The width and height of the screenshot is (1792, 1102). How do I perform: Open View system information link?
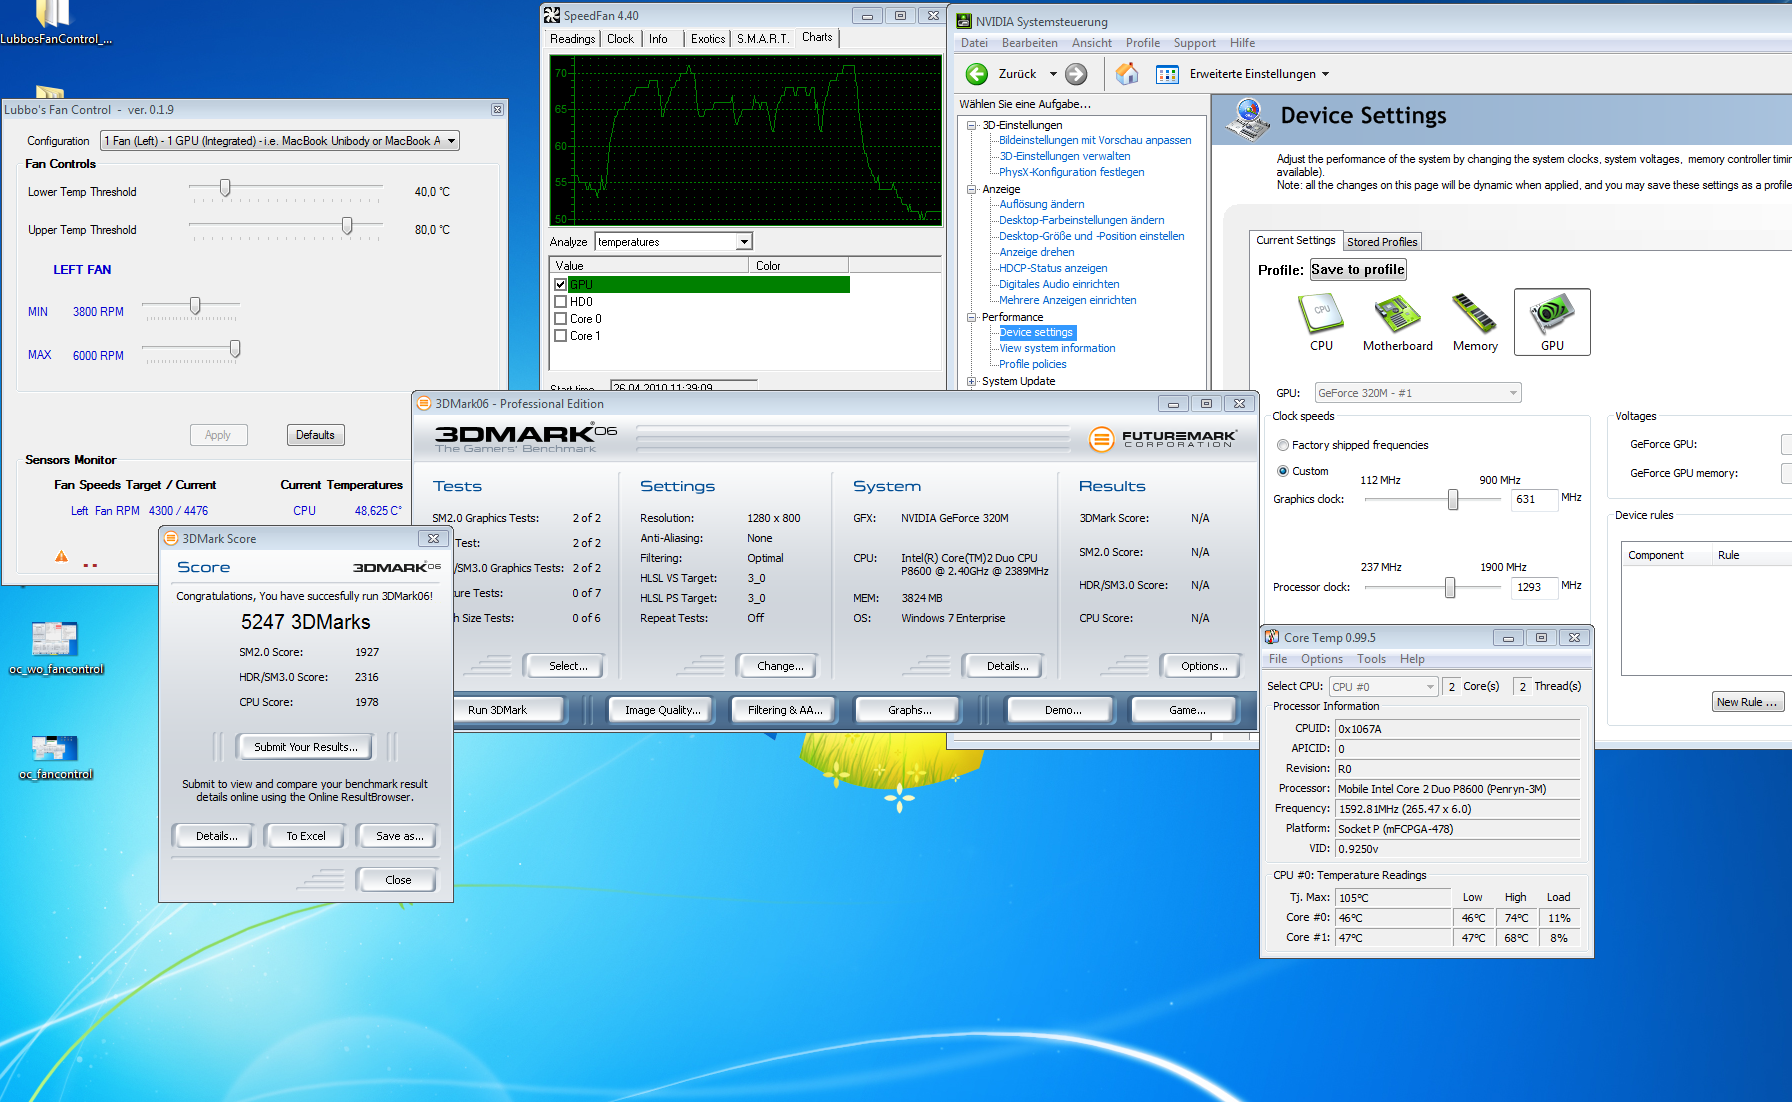[1057, 348]
